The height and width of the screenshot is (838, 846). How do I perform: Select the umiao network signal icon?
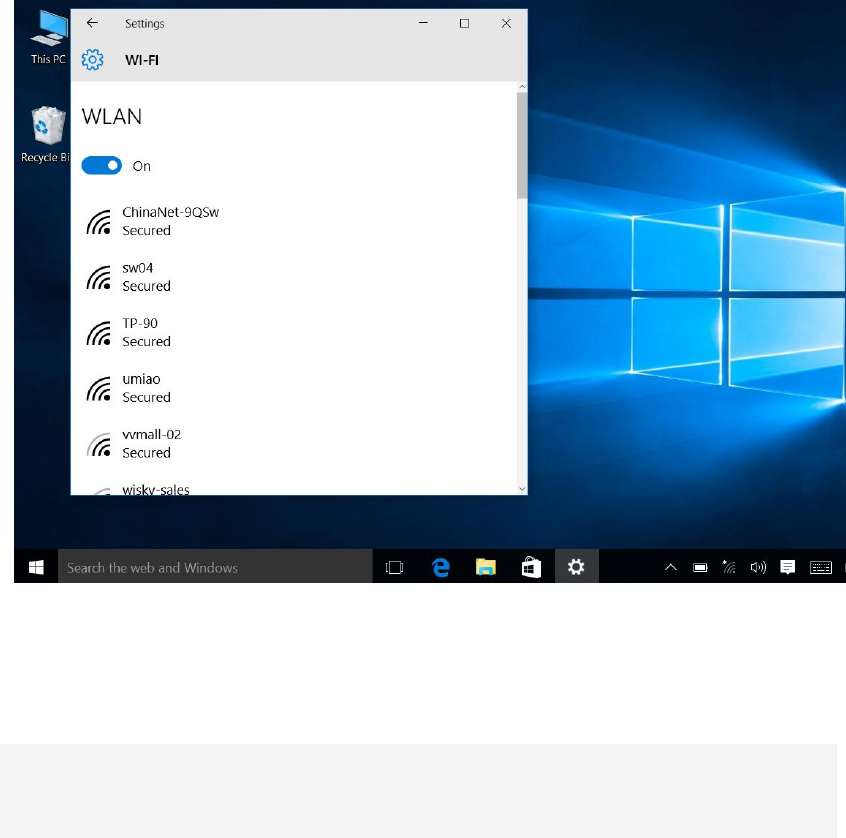(x=99, y=389)
